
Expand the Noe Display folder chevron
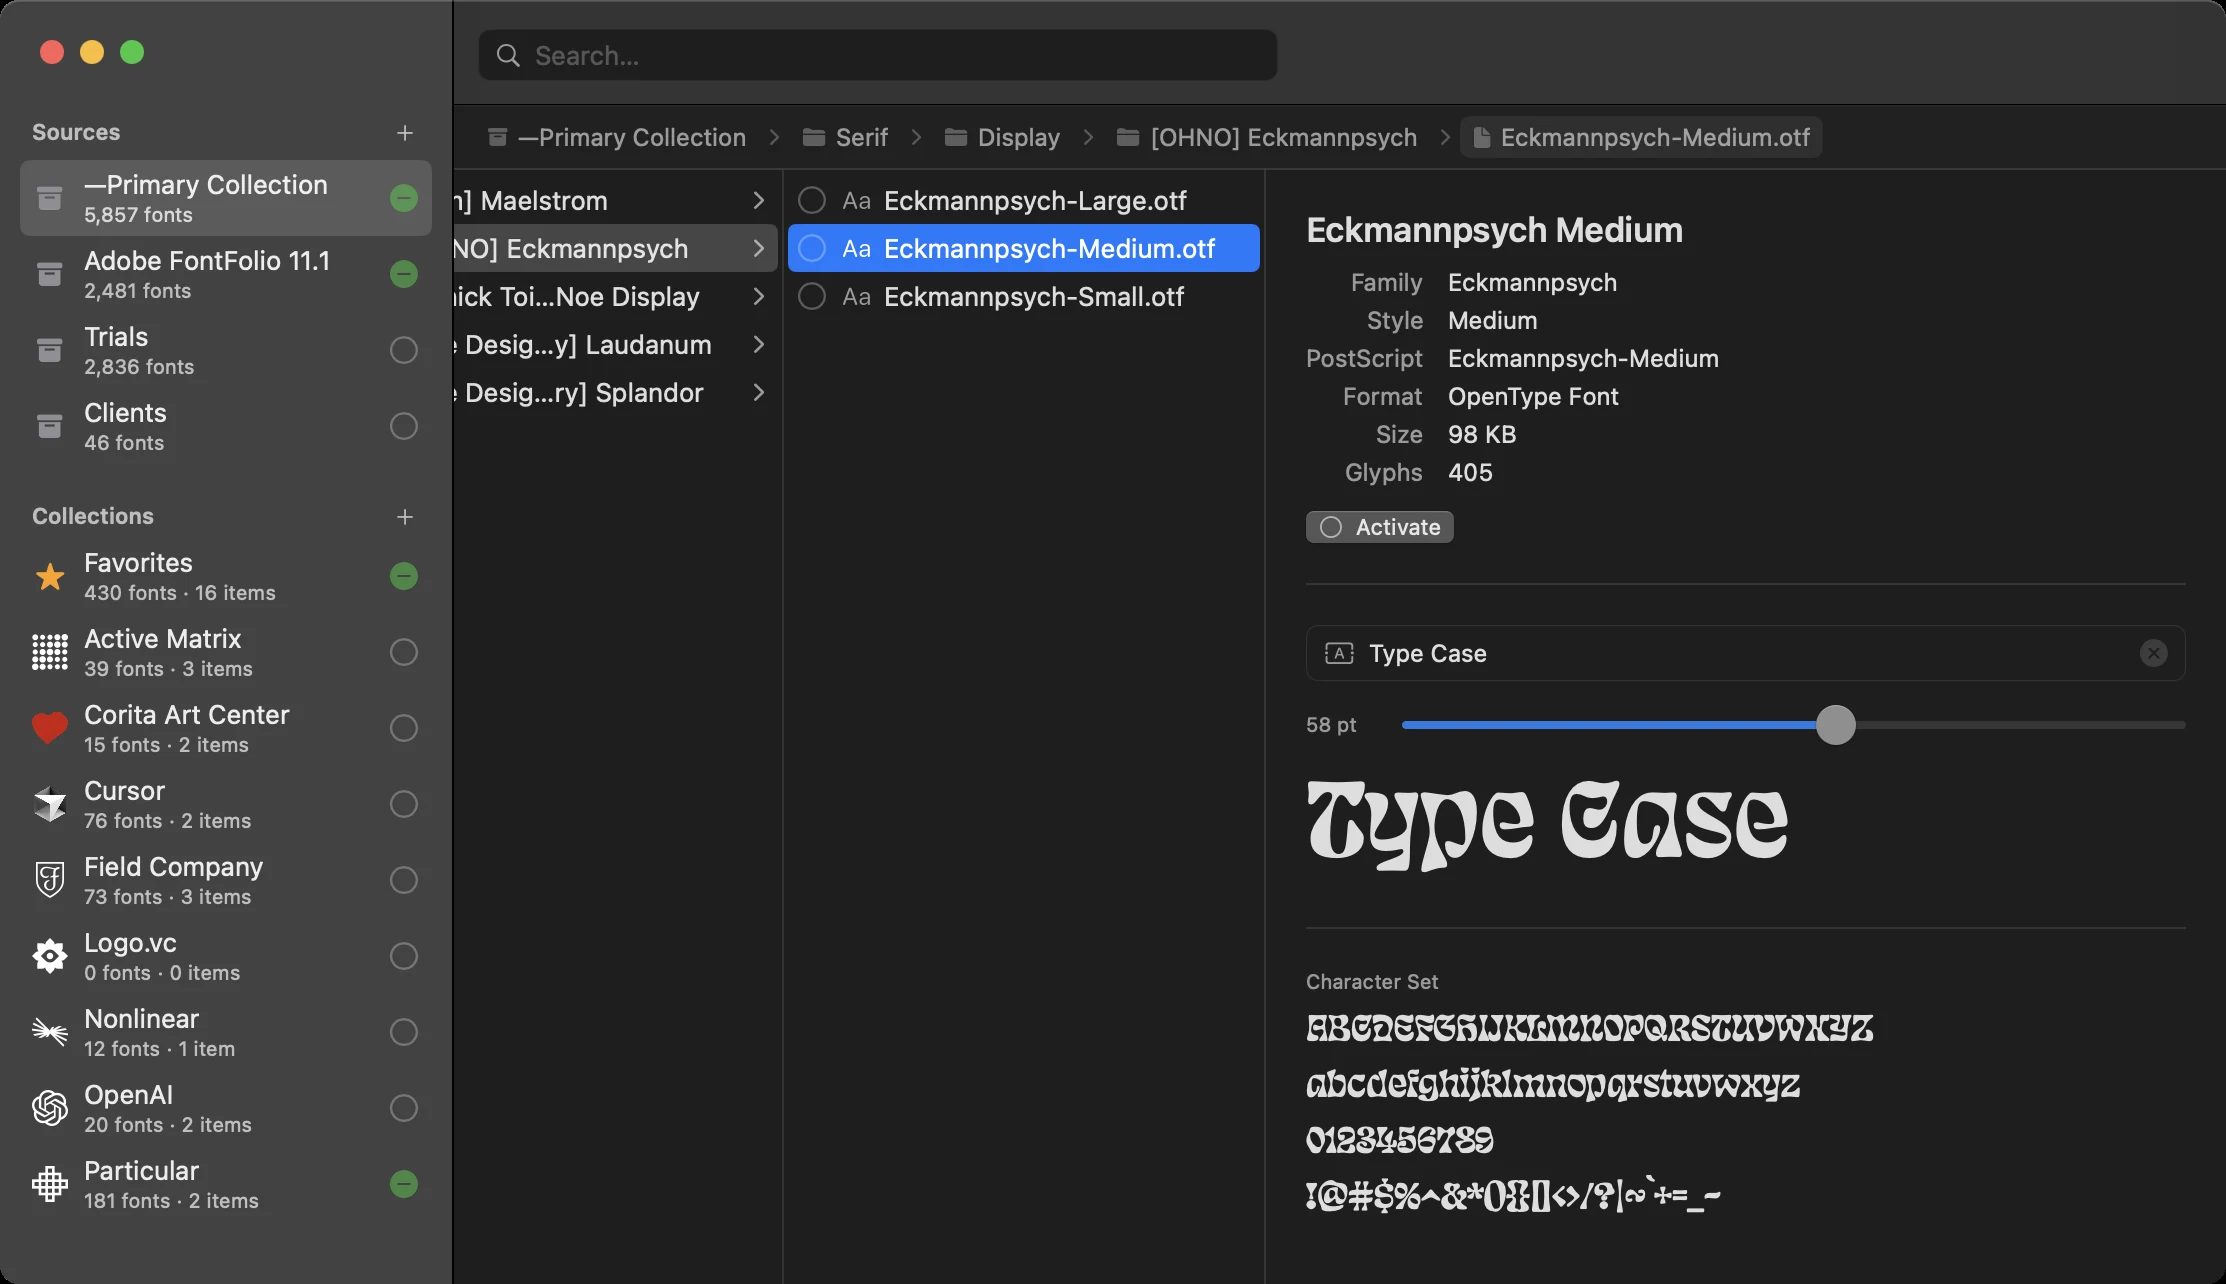point(759,297)
